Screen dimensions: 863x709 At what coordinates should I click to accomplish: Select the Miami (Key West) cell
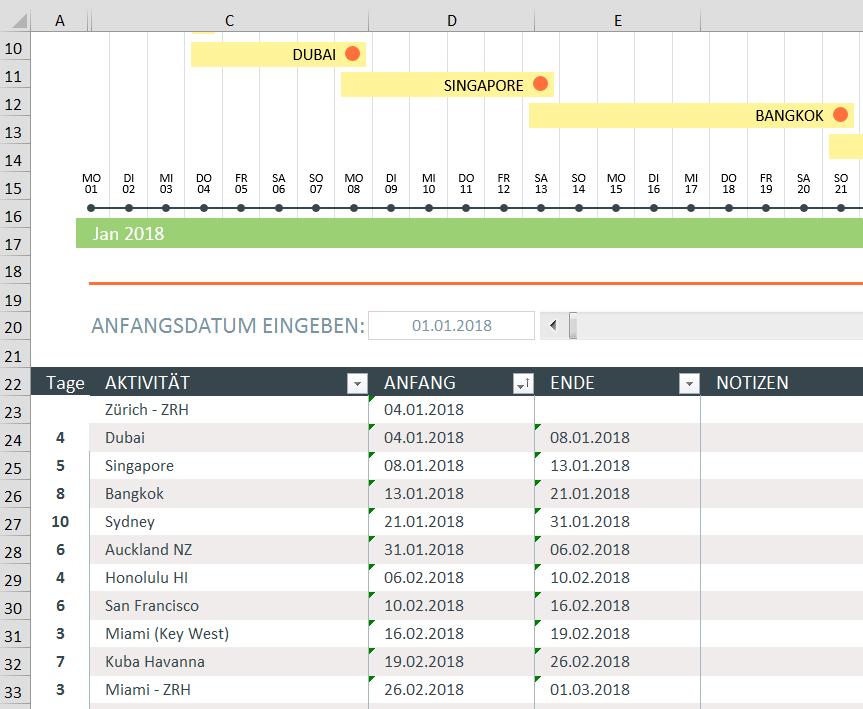pos(229,634)
